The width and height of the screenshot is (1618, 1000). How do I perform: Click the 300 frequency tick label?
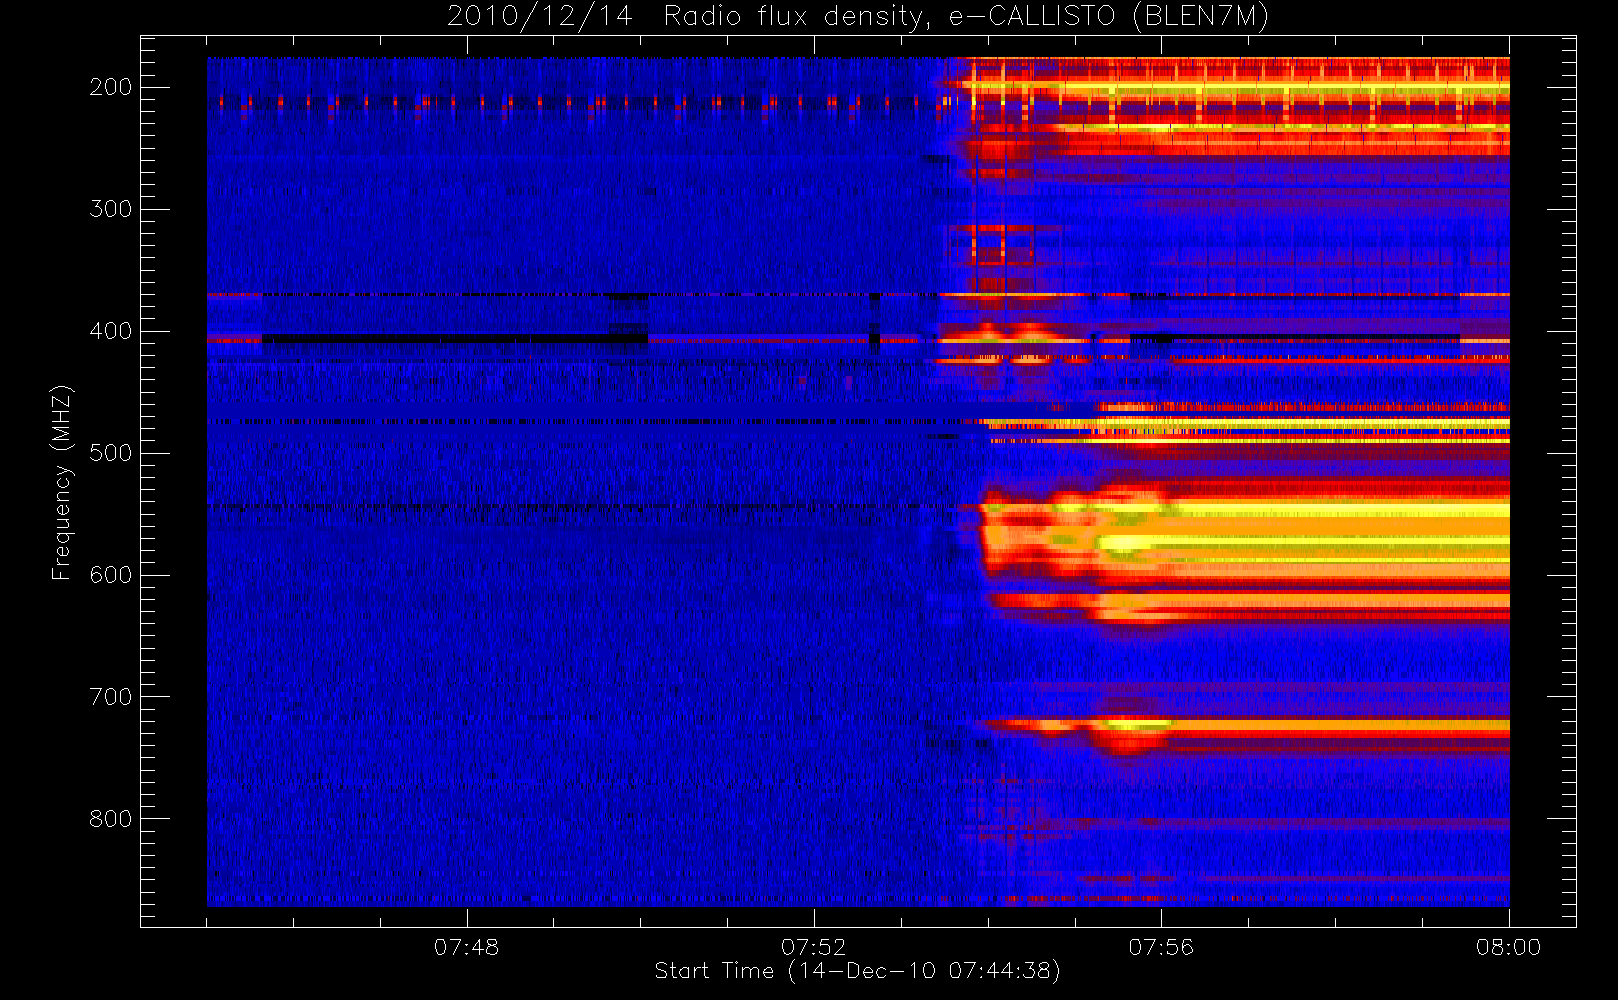pyautogui.click(x=111, y=209)
